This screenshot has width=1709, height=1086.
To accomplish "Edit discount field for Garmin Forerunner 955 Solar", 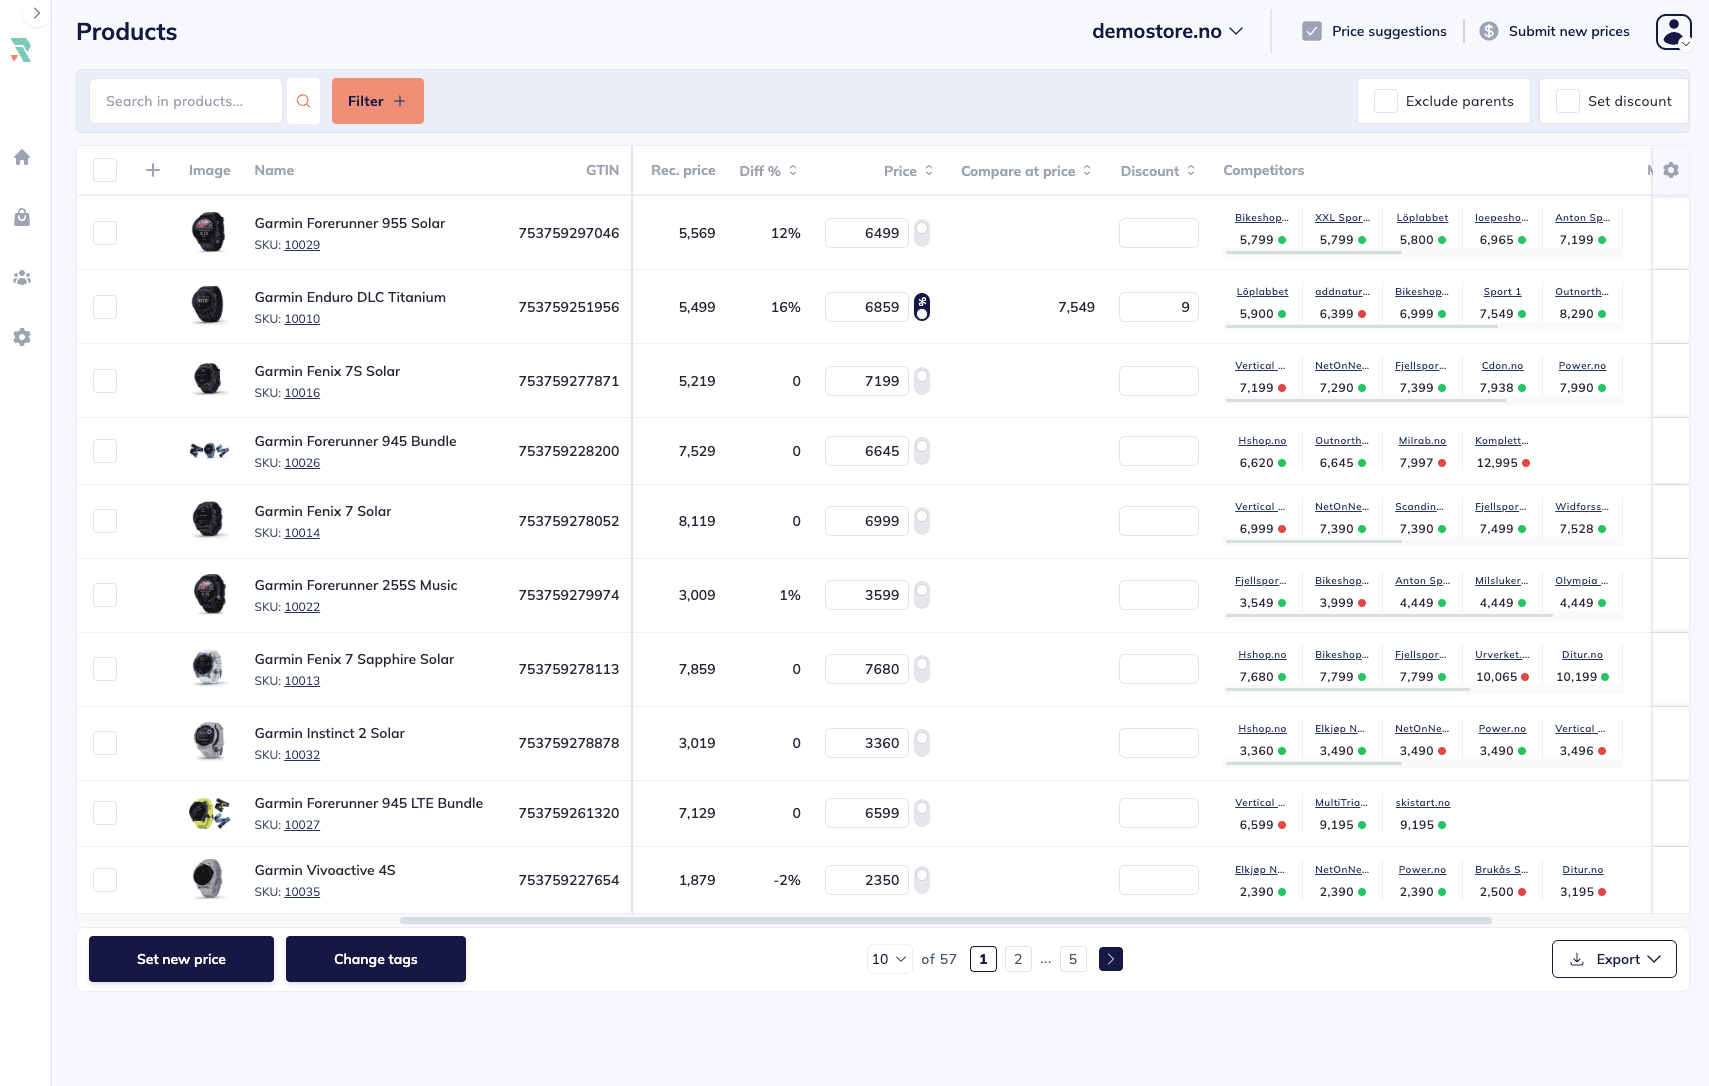I will tap(1158, 233).
